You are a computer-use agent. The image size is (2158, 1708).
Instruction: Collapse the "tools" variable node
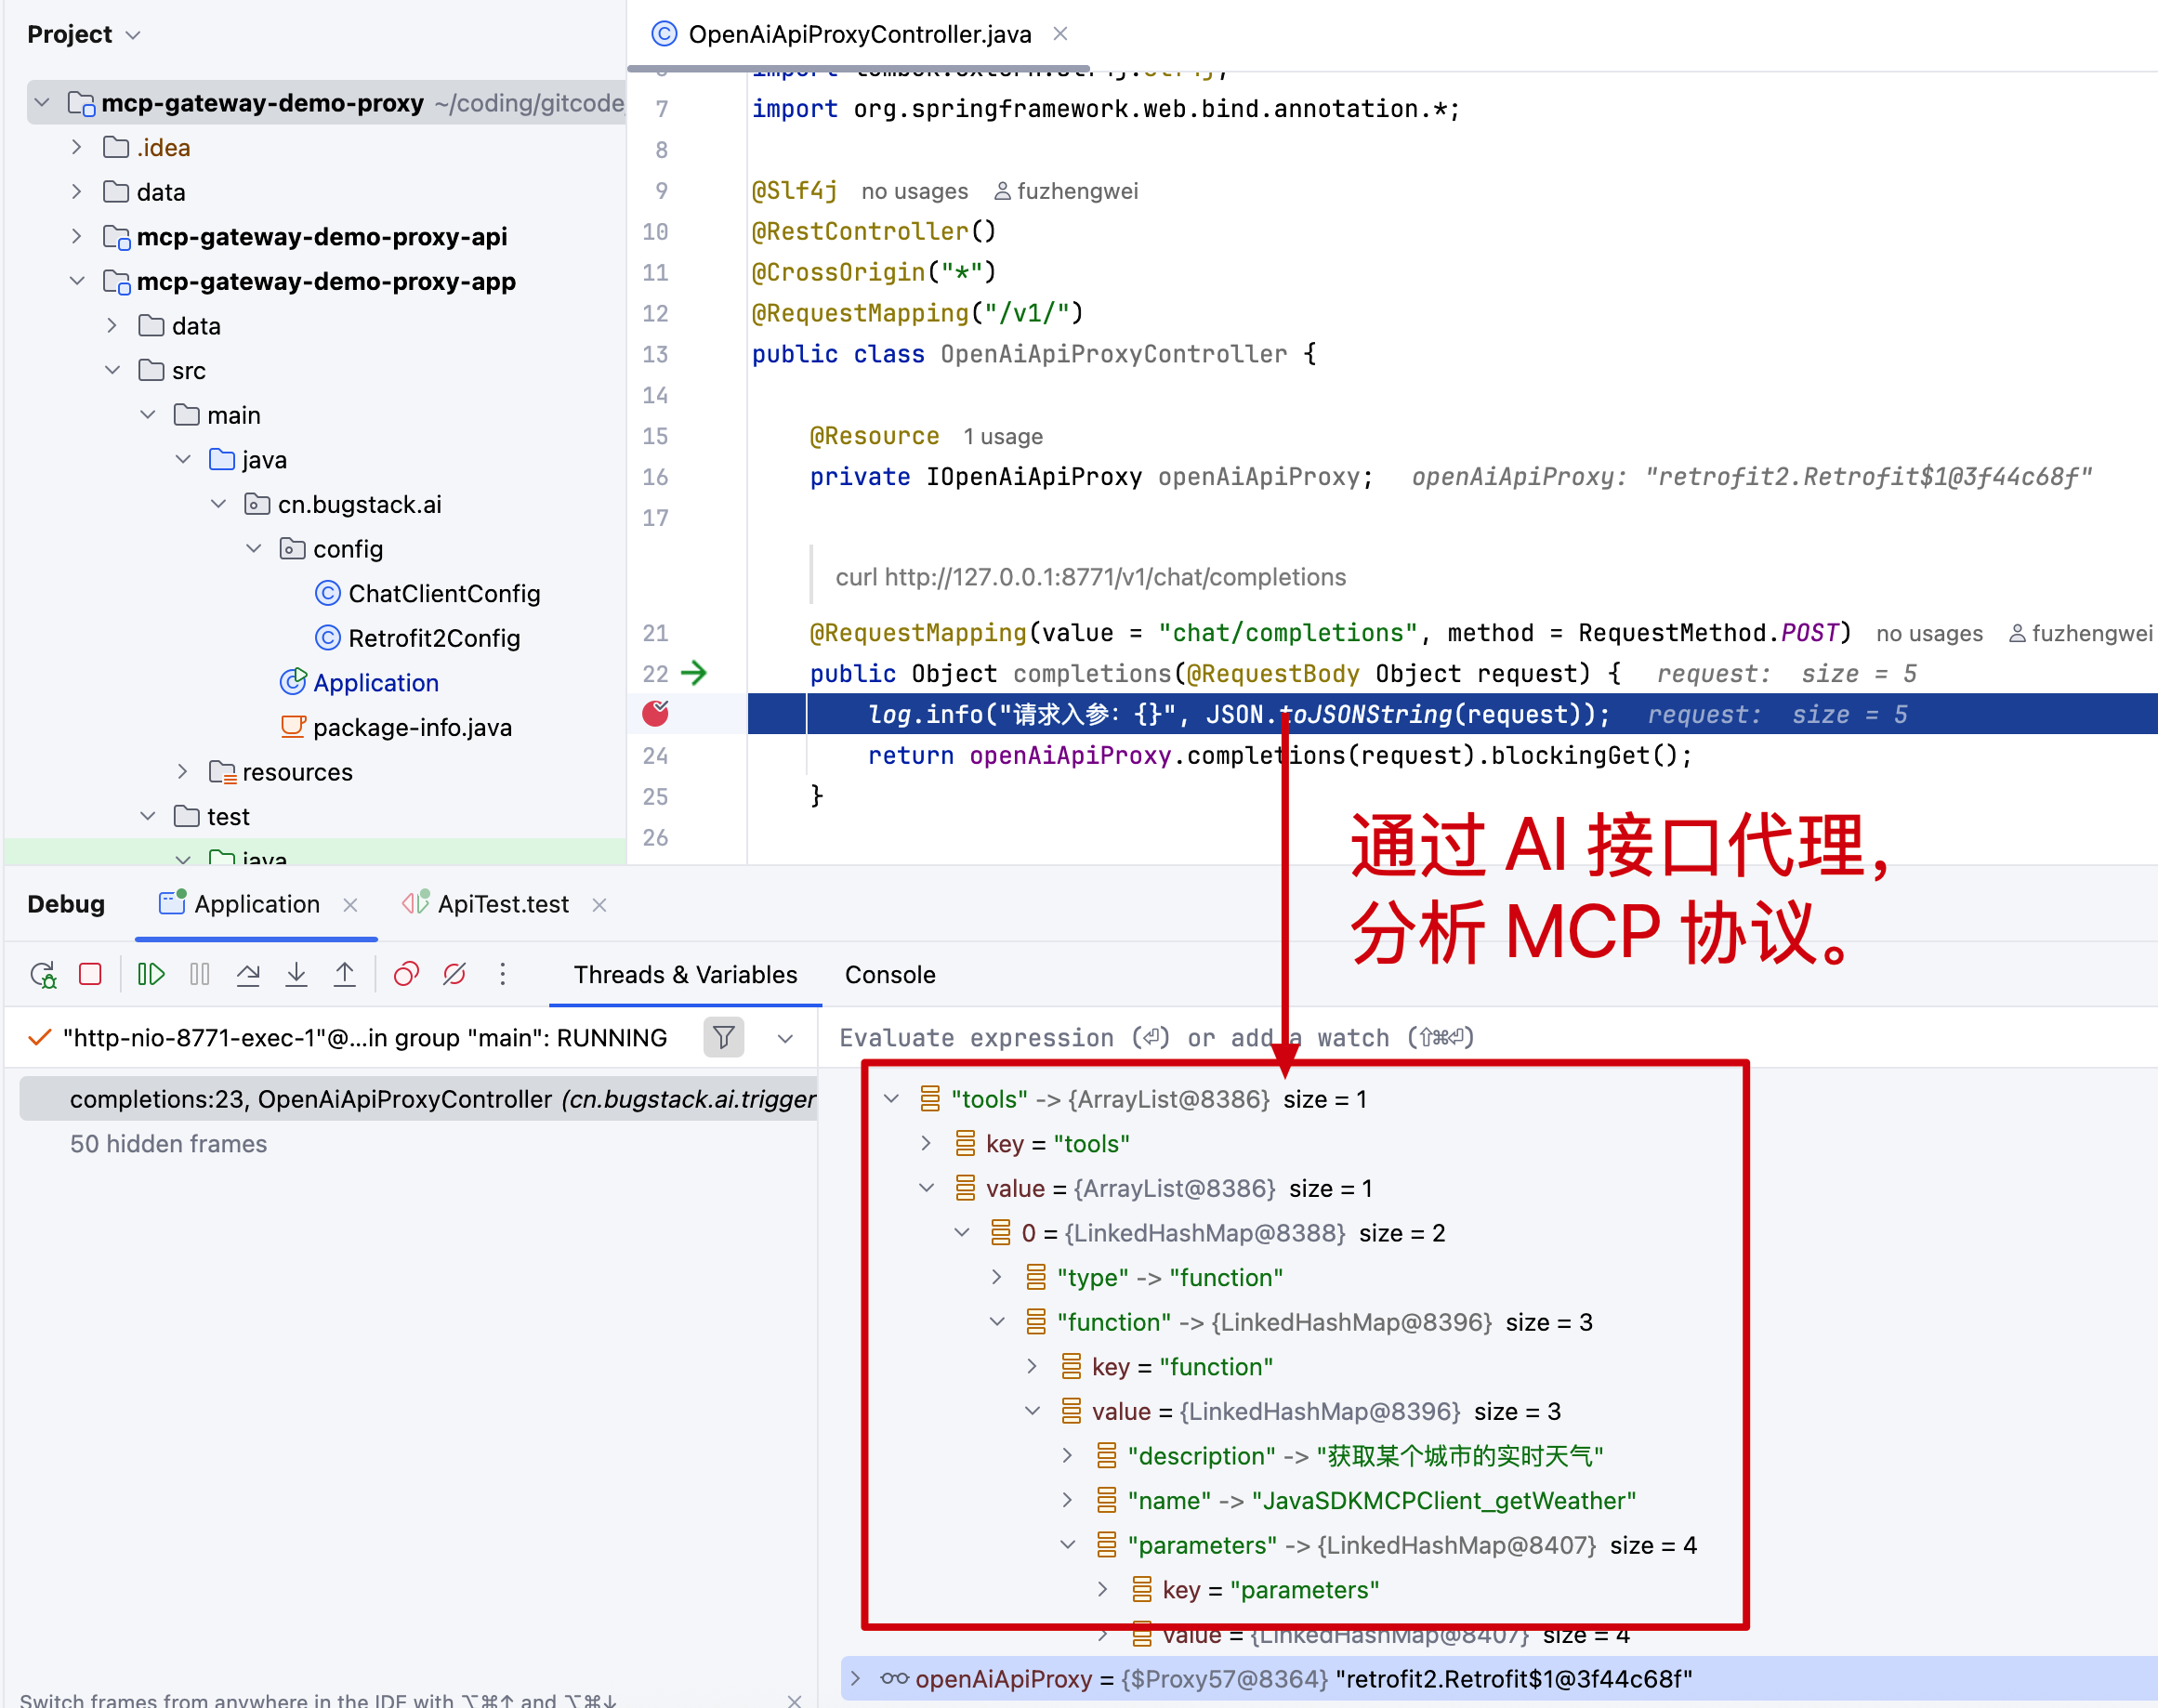891,1099
